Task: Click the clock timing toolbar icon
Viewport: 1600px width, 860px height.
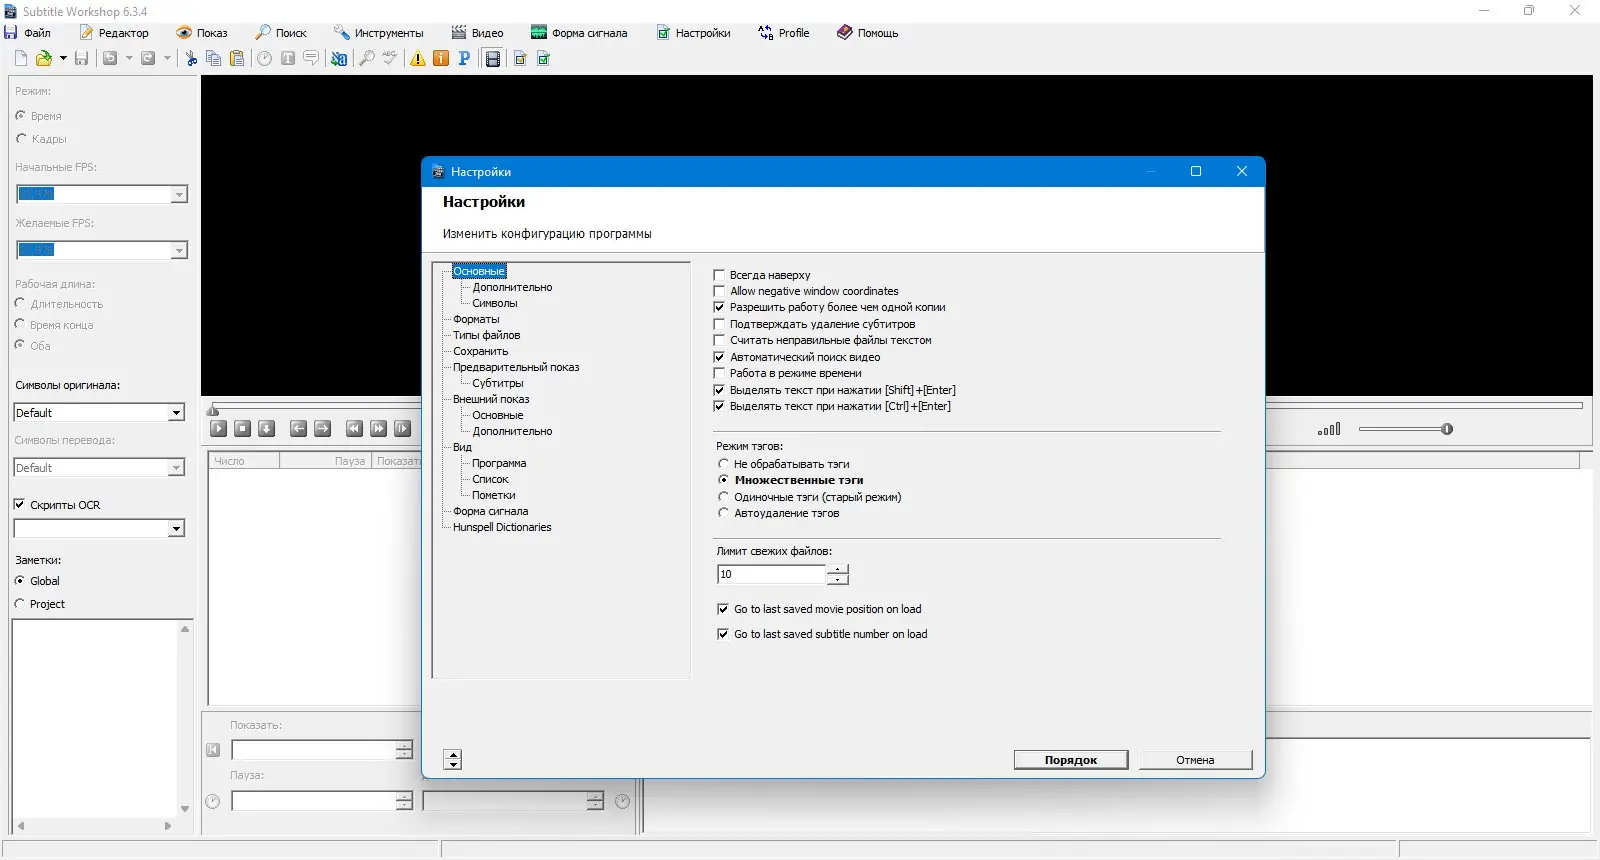Action: click(264, 58)
